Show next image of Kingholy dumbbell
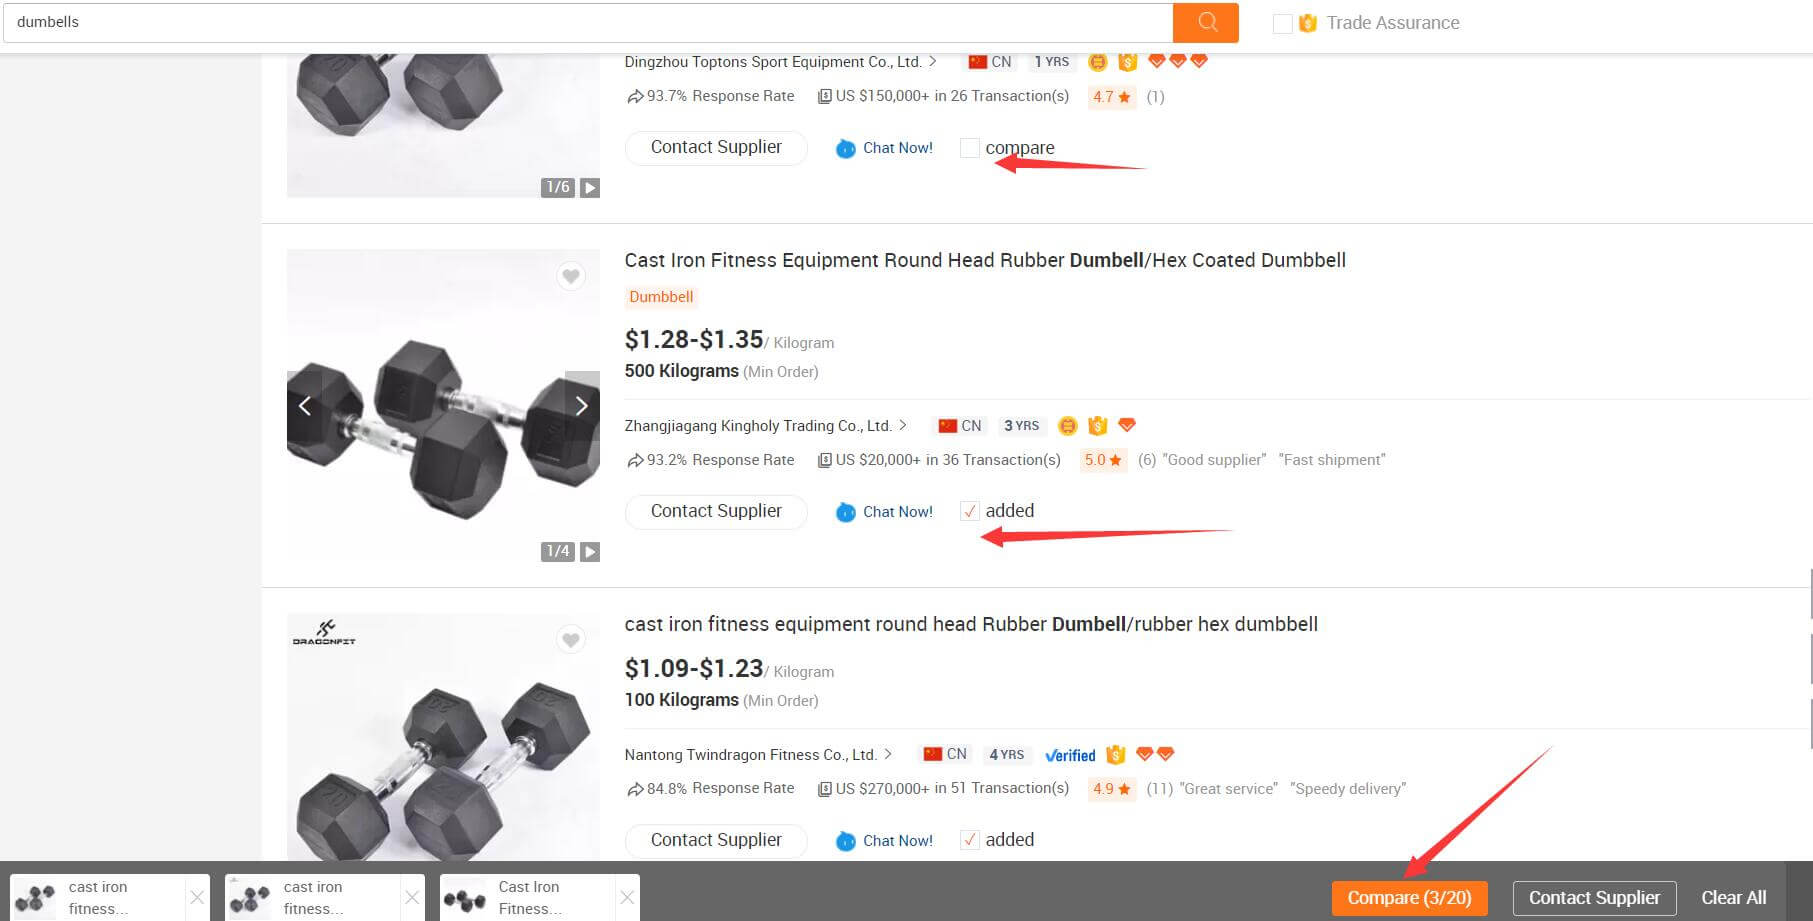 click(x=582, y=405)
